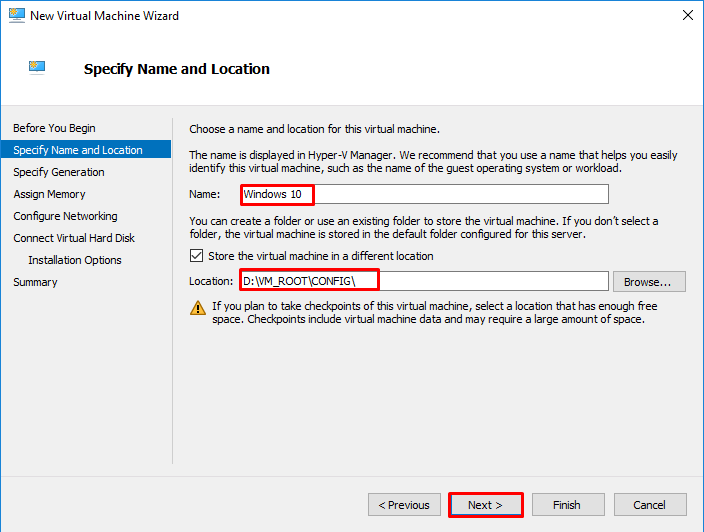Click the wizard icon in the title bar

pyautogui.click(x=17, y=15)
